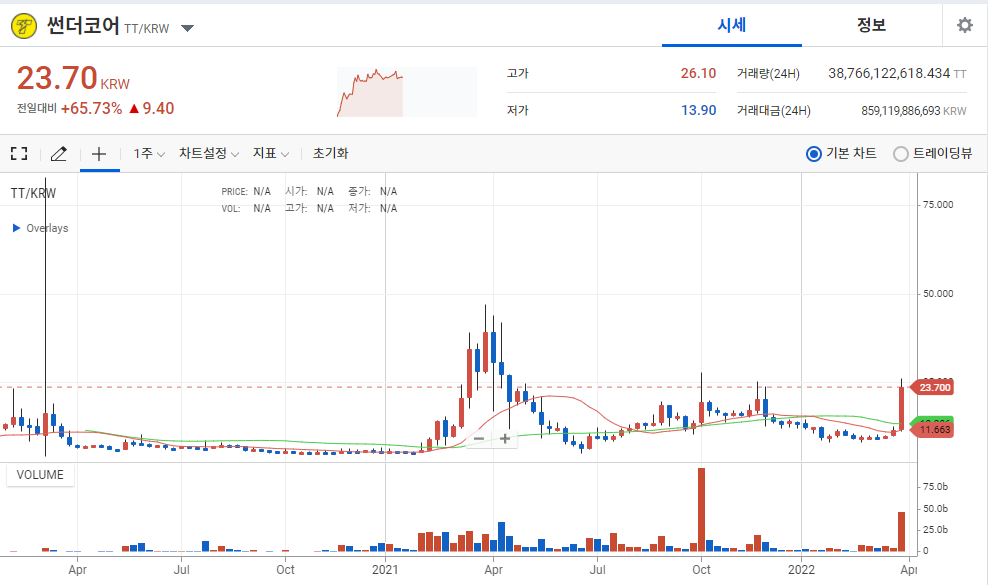Screen dimensions: 988x585
Task: Click the TT/KRW chart title label
Action: coord(33,193)
